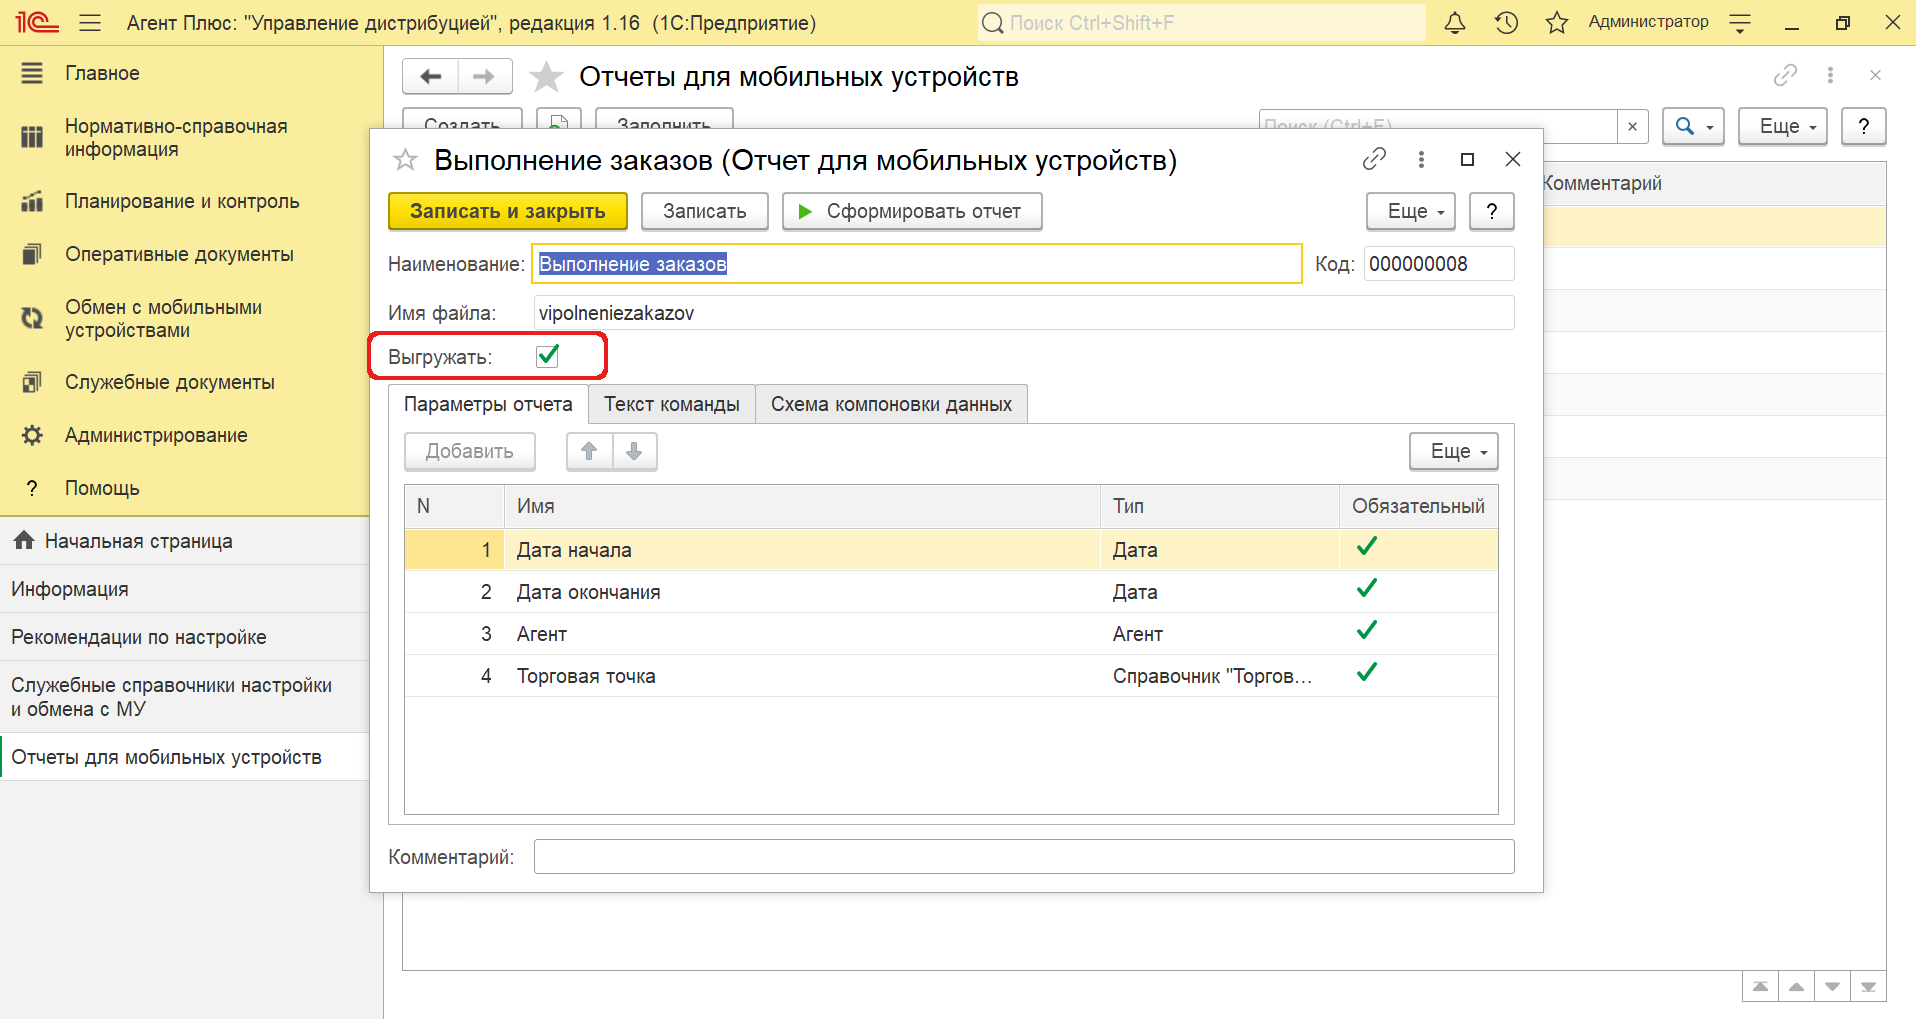The width and height of the screenshot is (1916, 1019).
Task: Open the history clock icon
Action: click(x=1506, y=23)
